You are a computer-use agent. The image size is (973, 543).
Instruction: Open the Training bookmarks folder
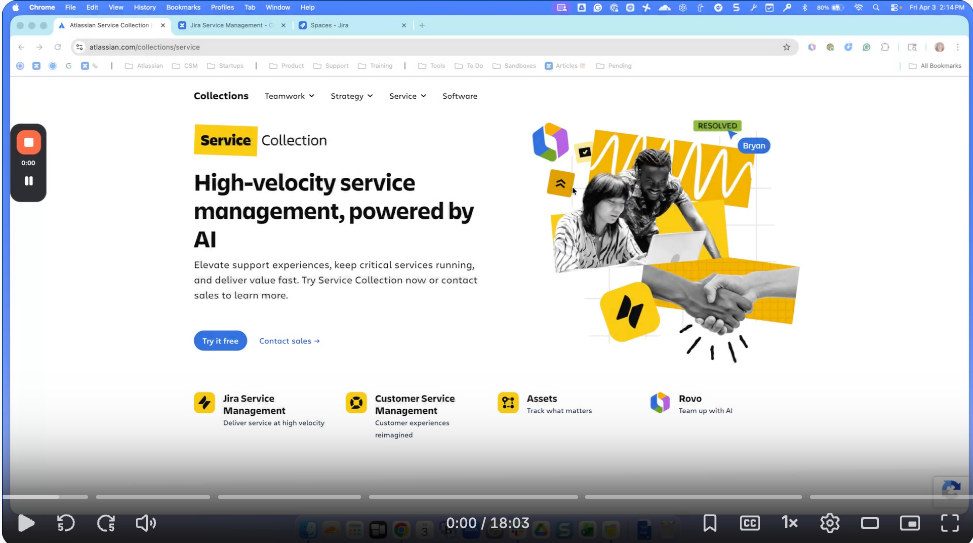pyautogui.click(x=375, y=66)
